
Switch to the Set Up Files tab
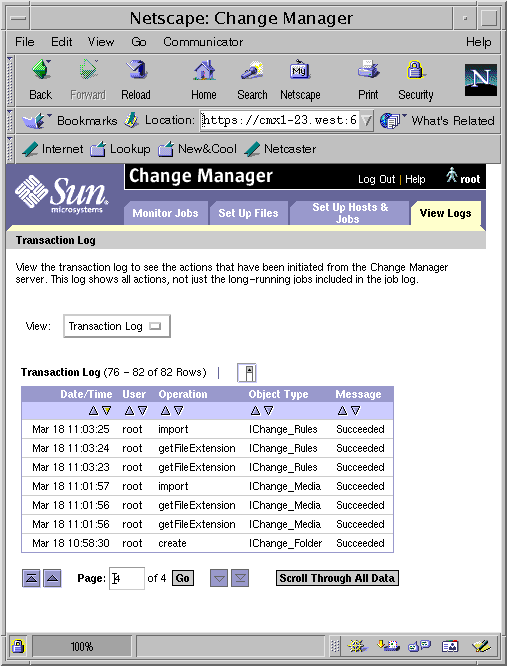coord(248,213)
